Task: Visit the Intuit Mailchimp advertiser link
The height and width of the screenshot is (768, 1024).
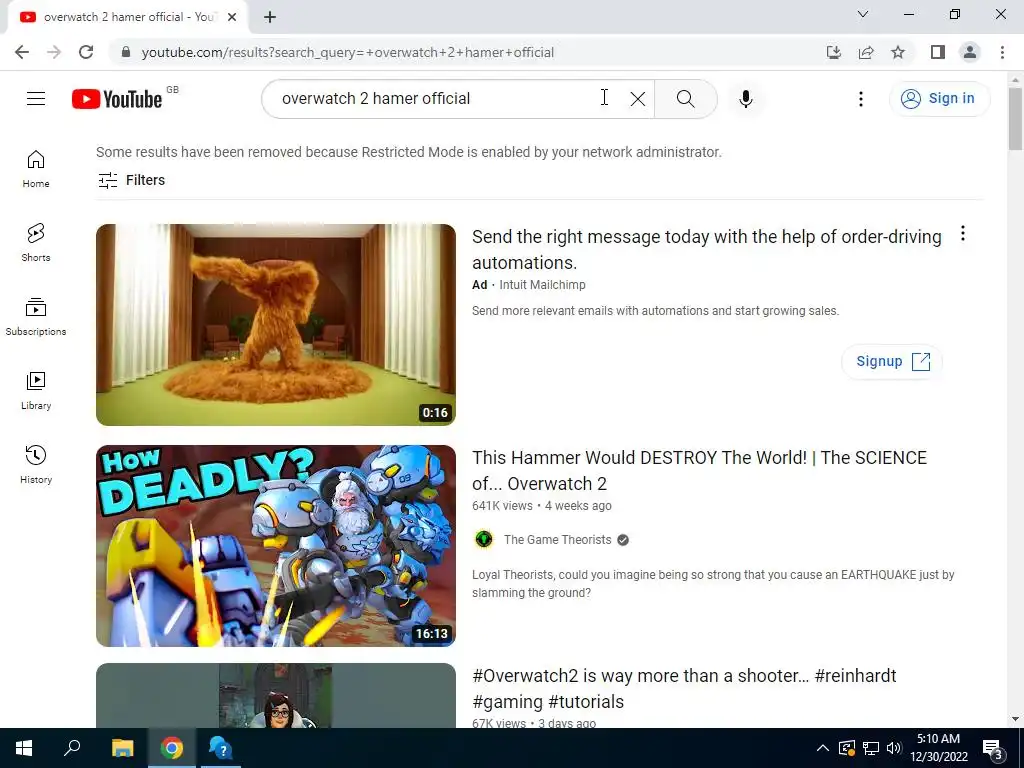Action: [x=542, y=285]
